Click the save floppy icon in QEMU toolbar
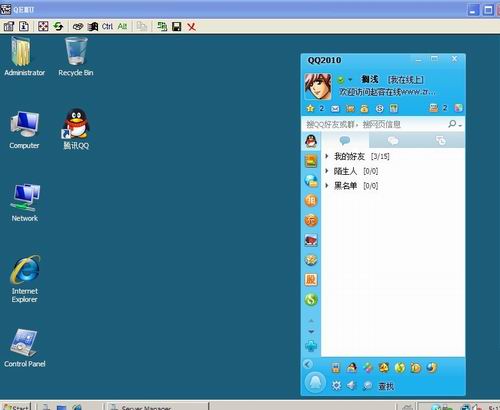Viewport: 500px width, 410px height. tap(176, 27)
